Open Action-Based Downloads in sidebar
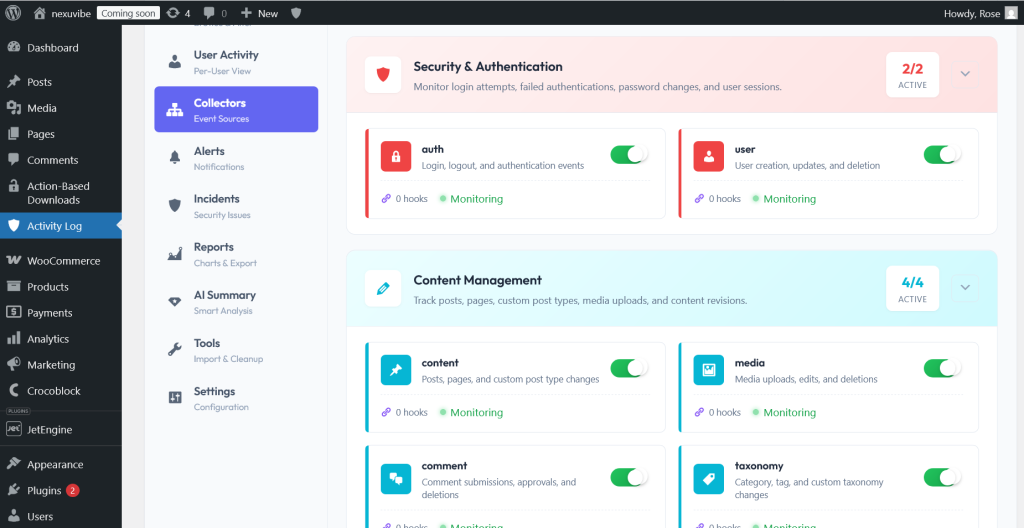Image resolution: width=1024 pixels, height=528 pixels. click(x=61, y=193)
